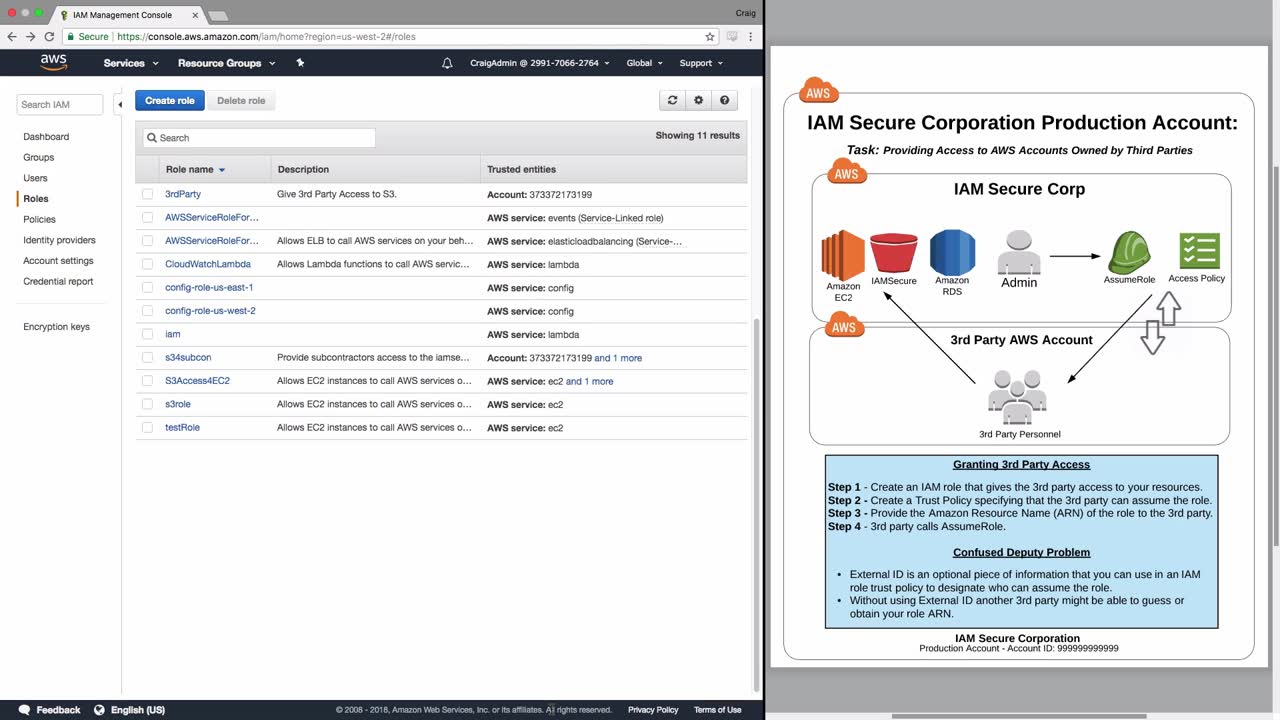The height and width of the screenshot is (720, 1280).
Task: Open Policies from the sidebar
Action: point(39,219)
